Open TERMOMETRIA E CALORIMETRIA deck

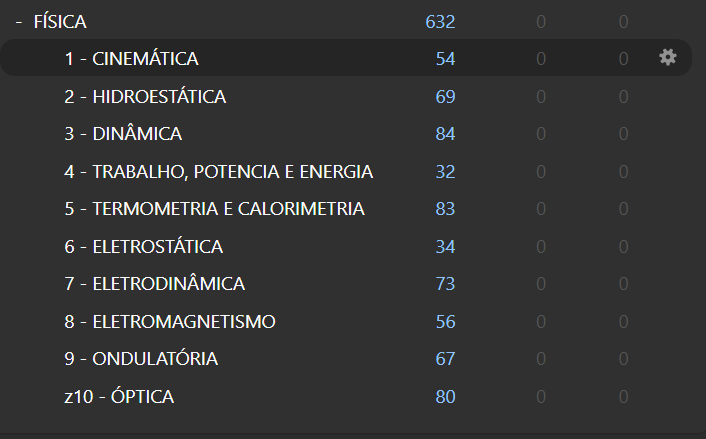(214, 209)
